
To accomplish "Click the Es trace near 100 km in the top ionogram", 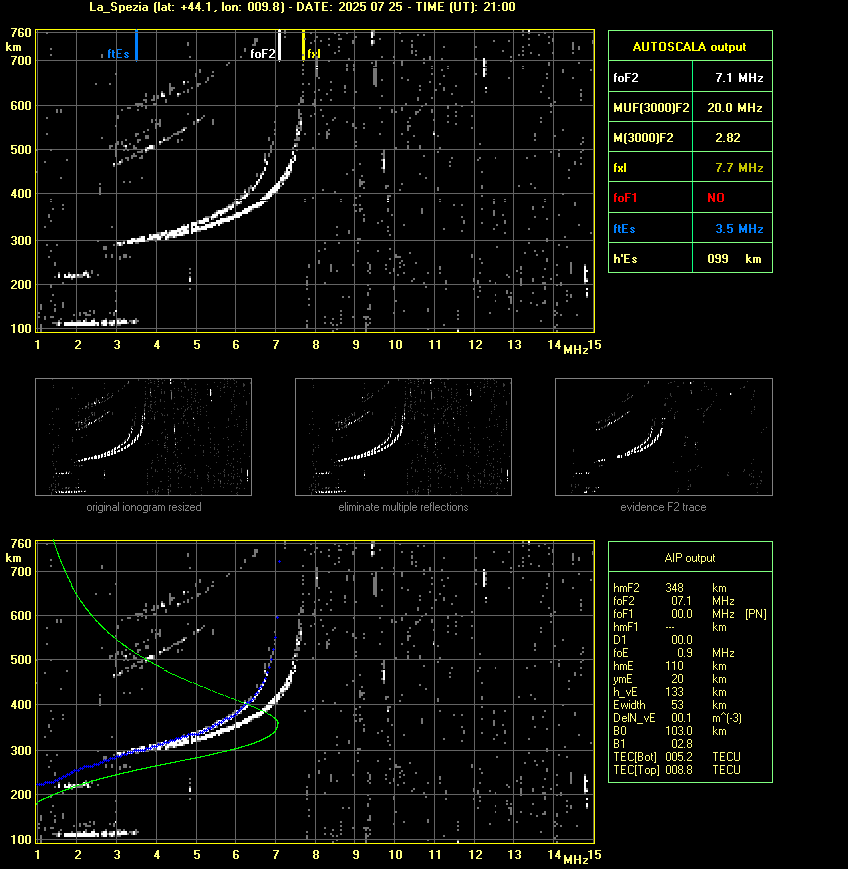I will pyautogui.click(x=95, y=322).
